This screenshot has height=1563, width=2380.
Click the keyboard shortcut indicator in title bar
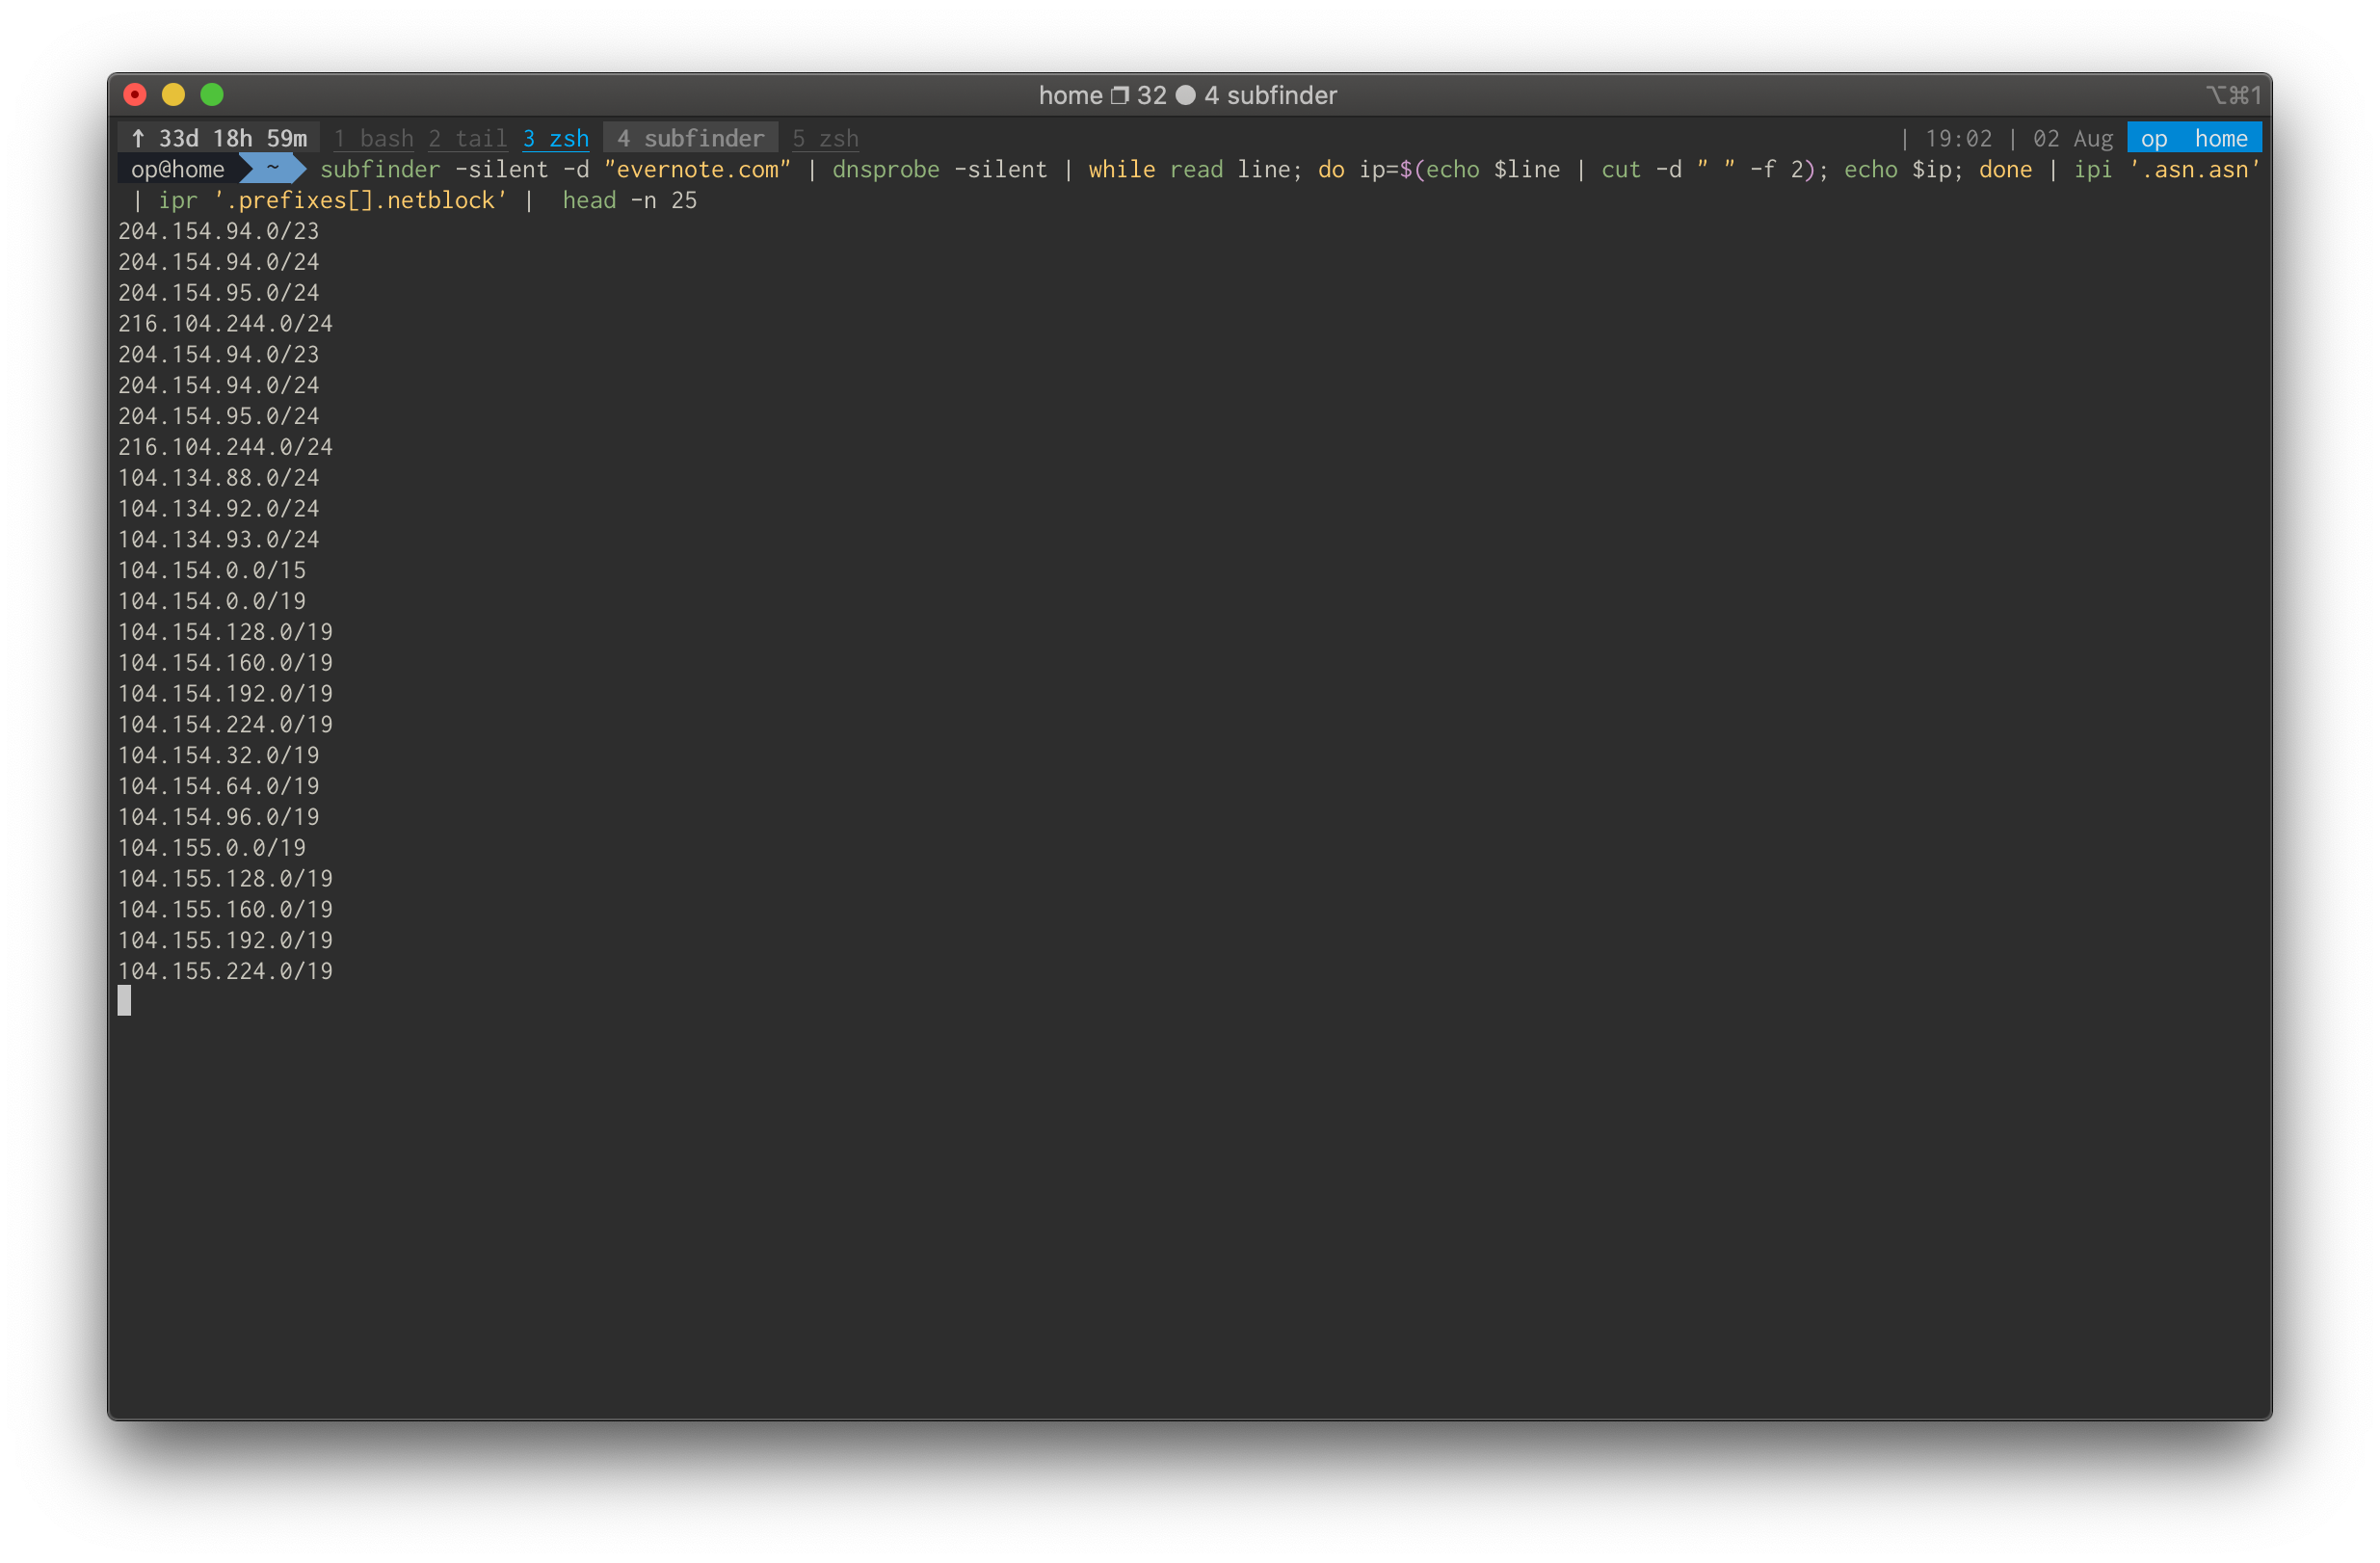(2233, 95)
